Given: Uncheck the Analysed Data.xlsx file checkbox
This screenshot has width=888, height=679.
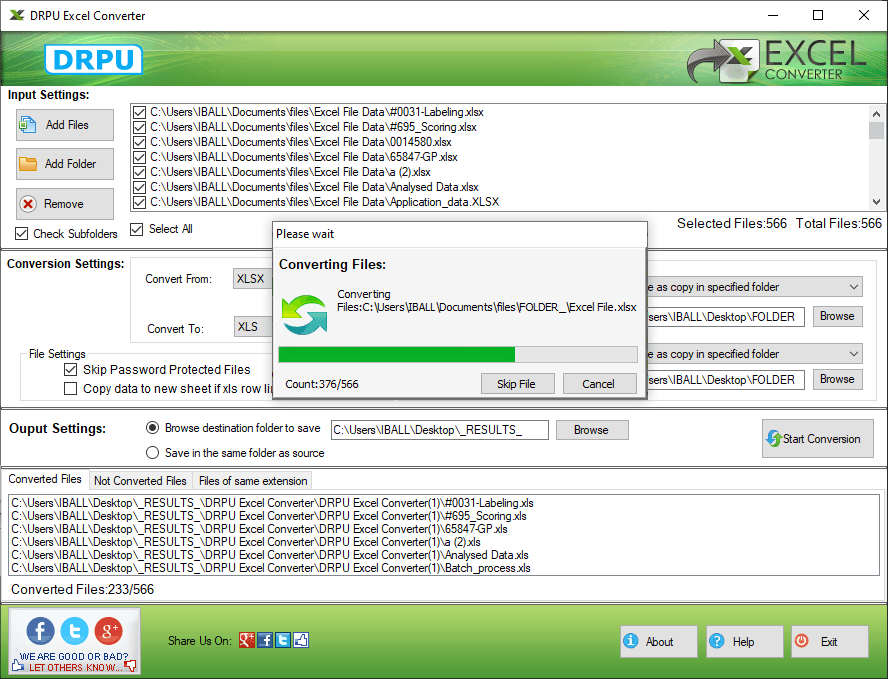Looking at the screenshot, I should pos(139,187).
